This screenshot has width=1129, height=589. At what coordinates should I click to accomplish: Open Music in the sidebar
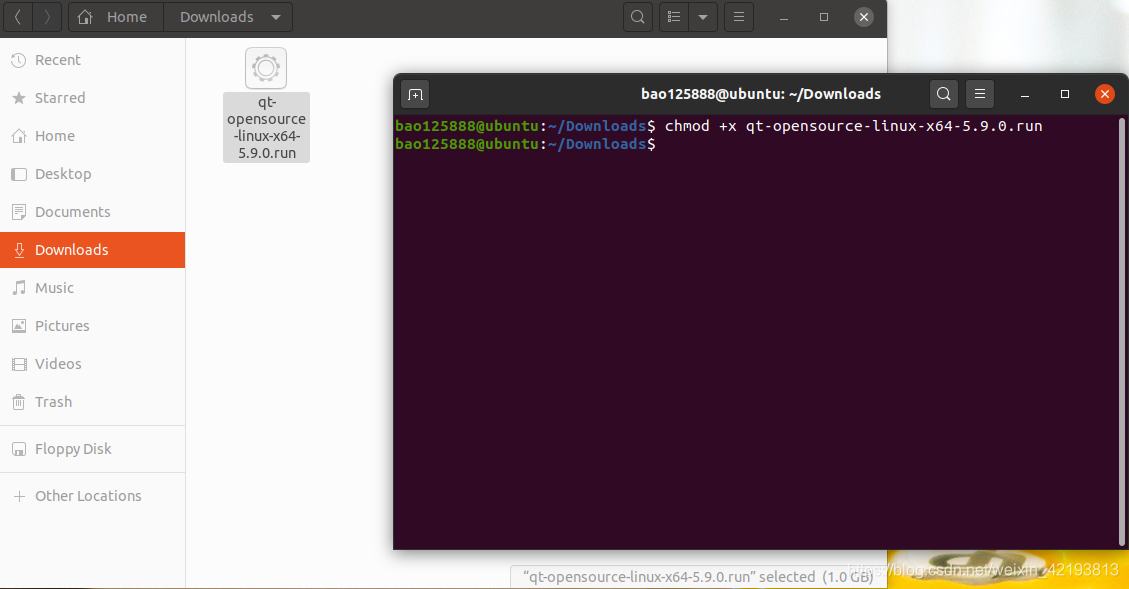coord(92,288)
